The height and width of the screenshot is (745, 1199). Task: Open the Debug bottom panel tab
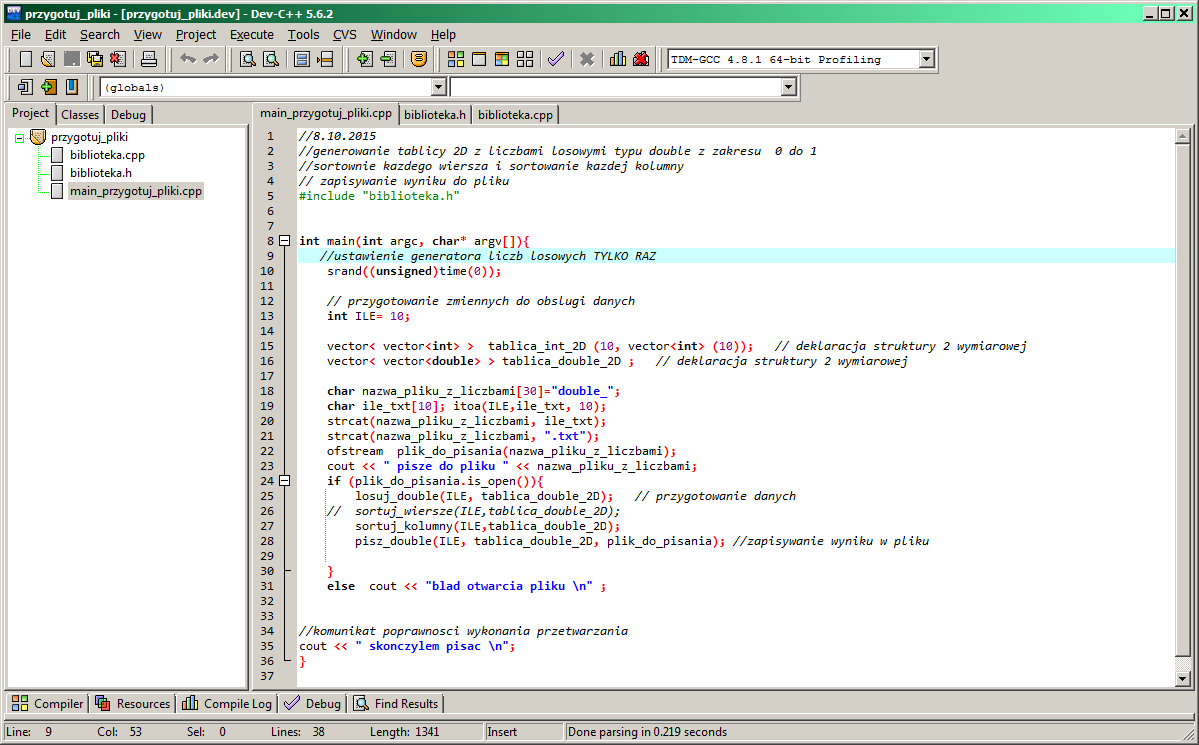click(x=312, y=703)
